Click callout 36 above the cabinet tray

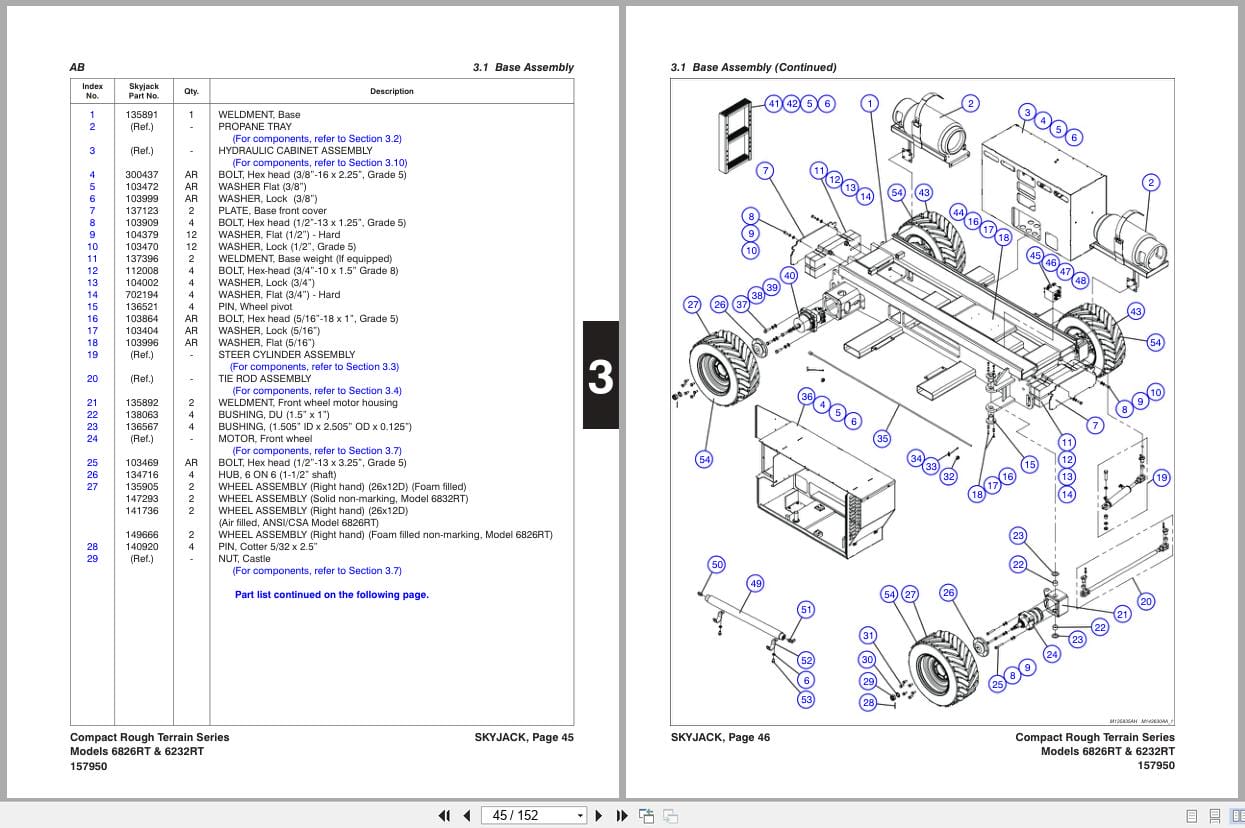coord(806,396)
